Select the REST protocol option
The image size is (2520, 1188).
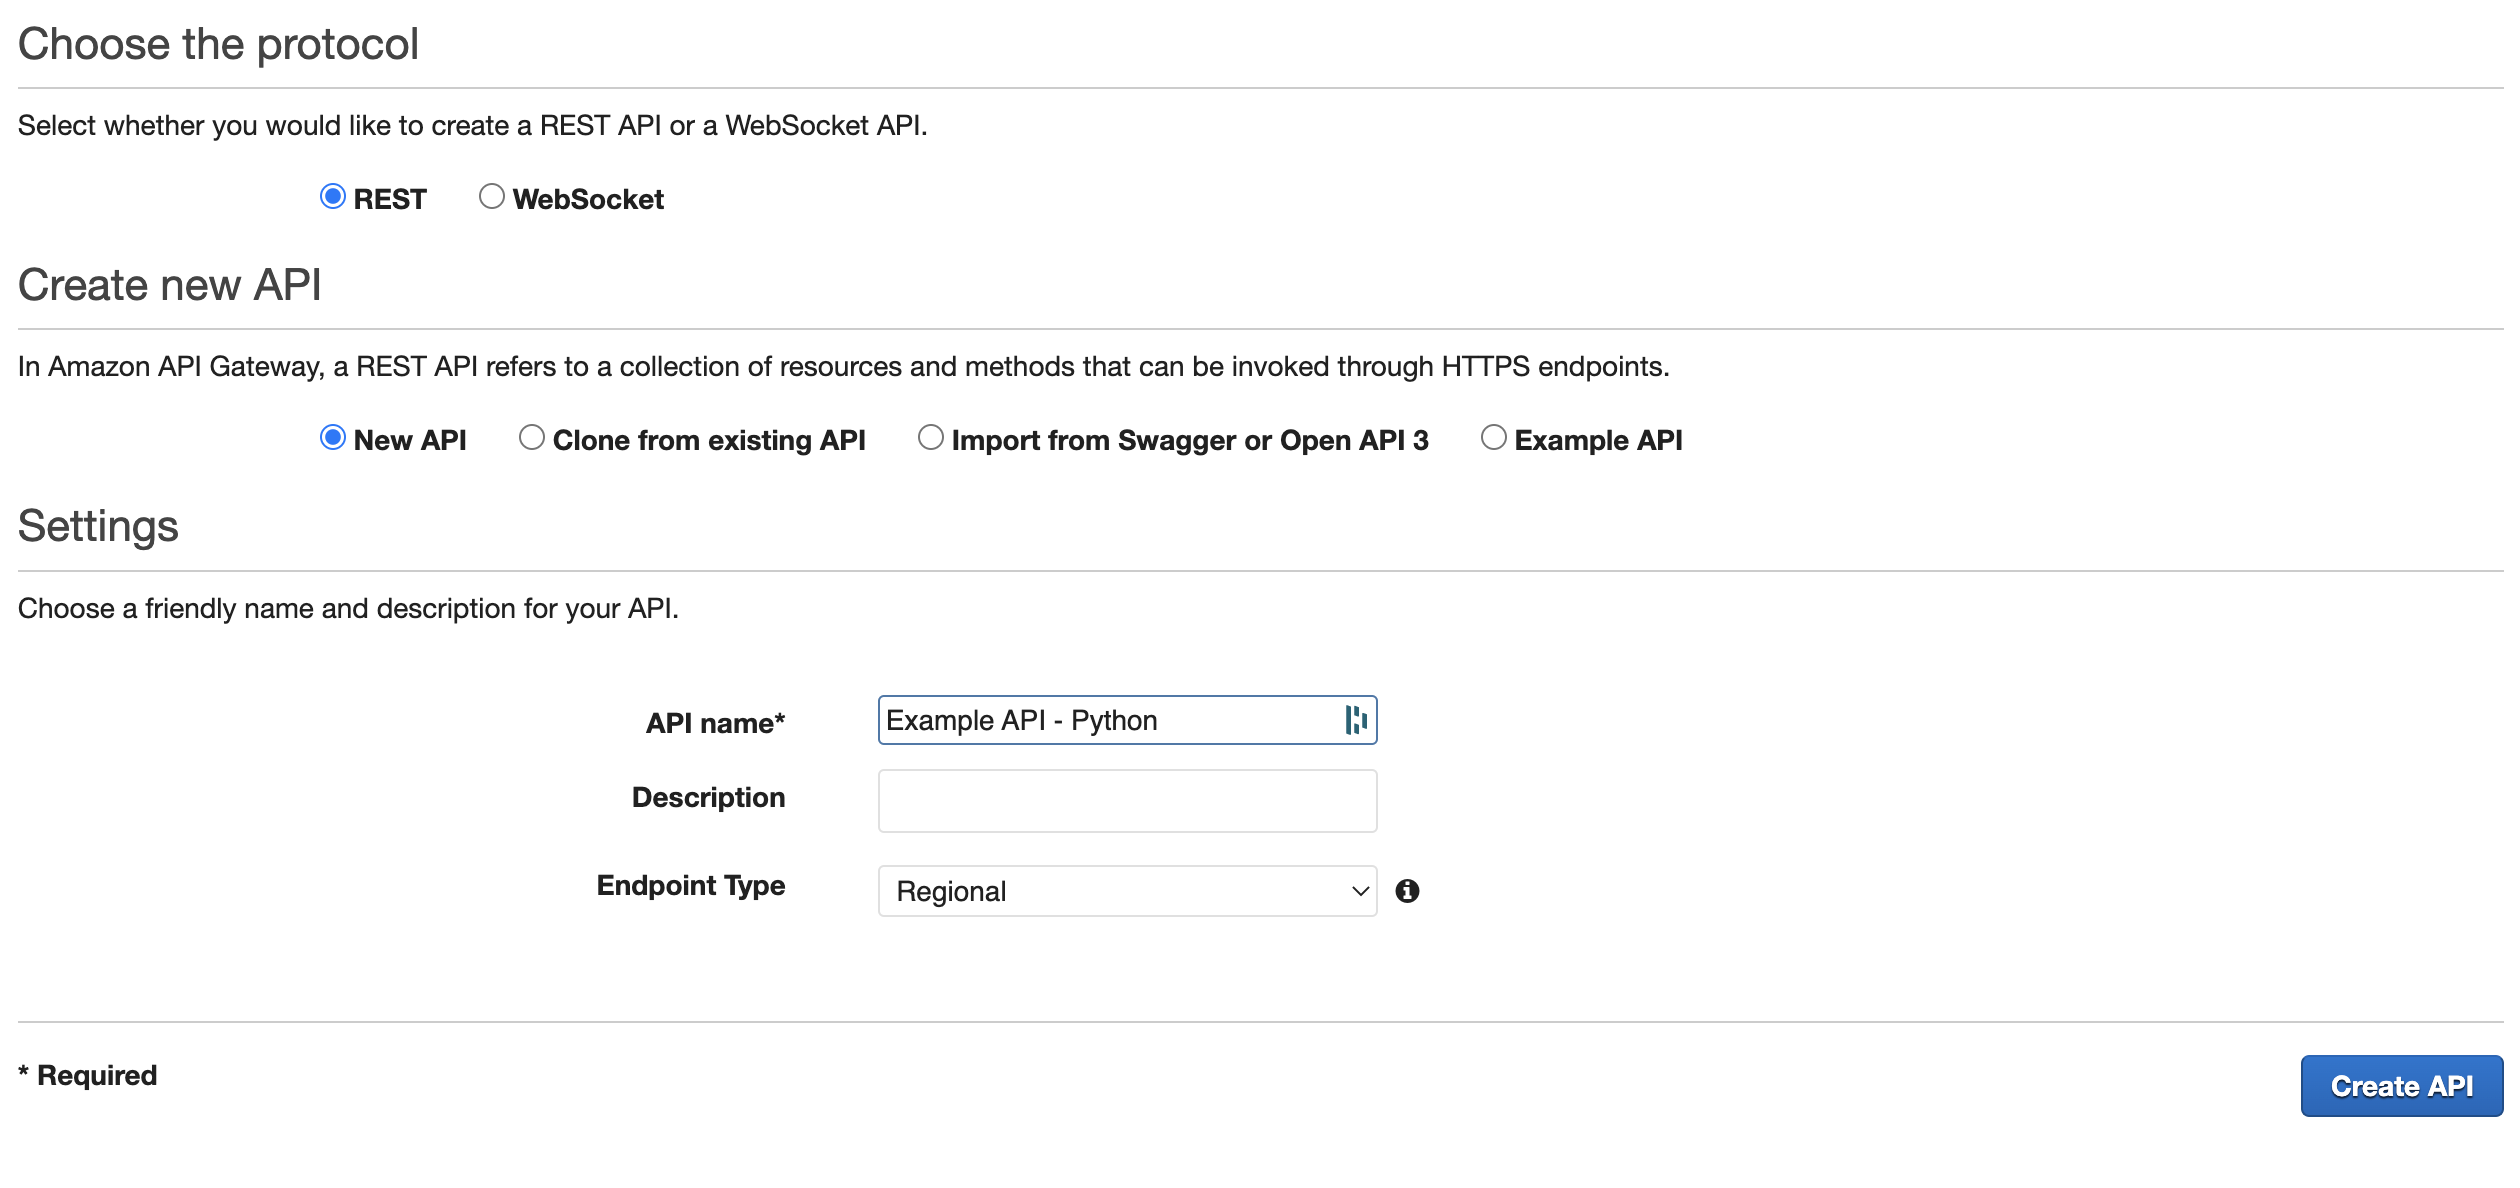click(333, 196)
